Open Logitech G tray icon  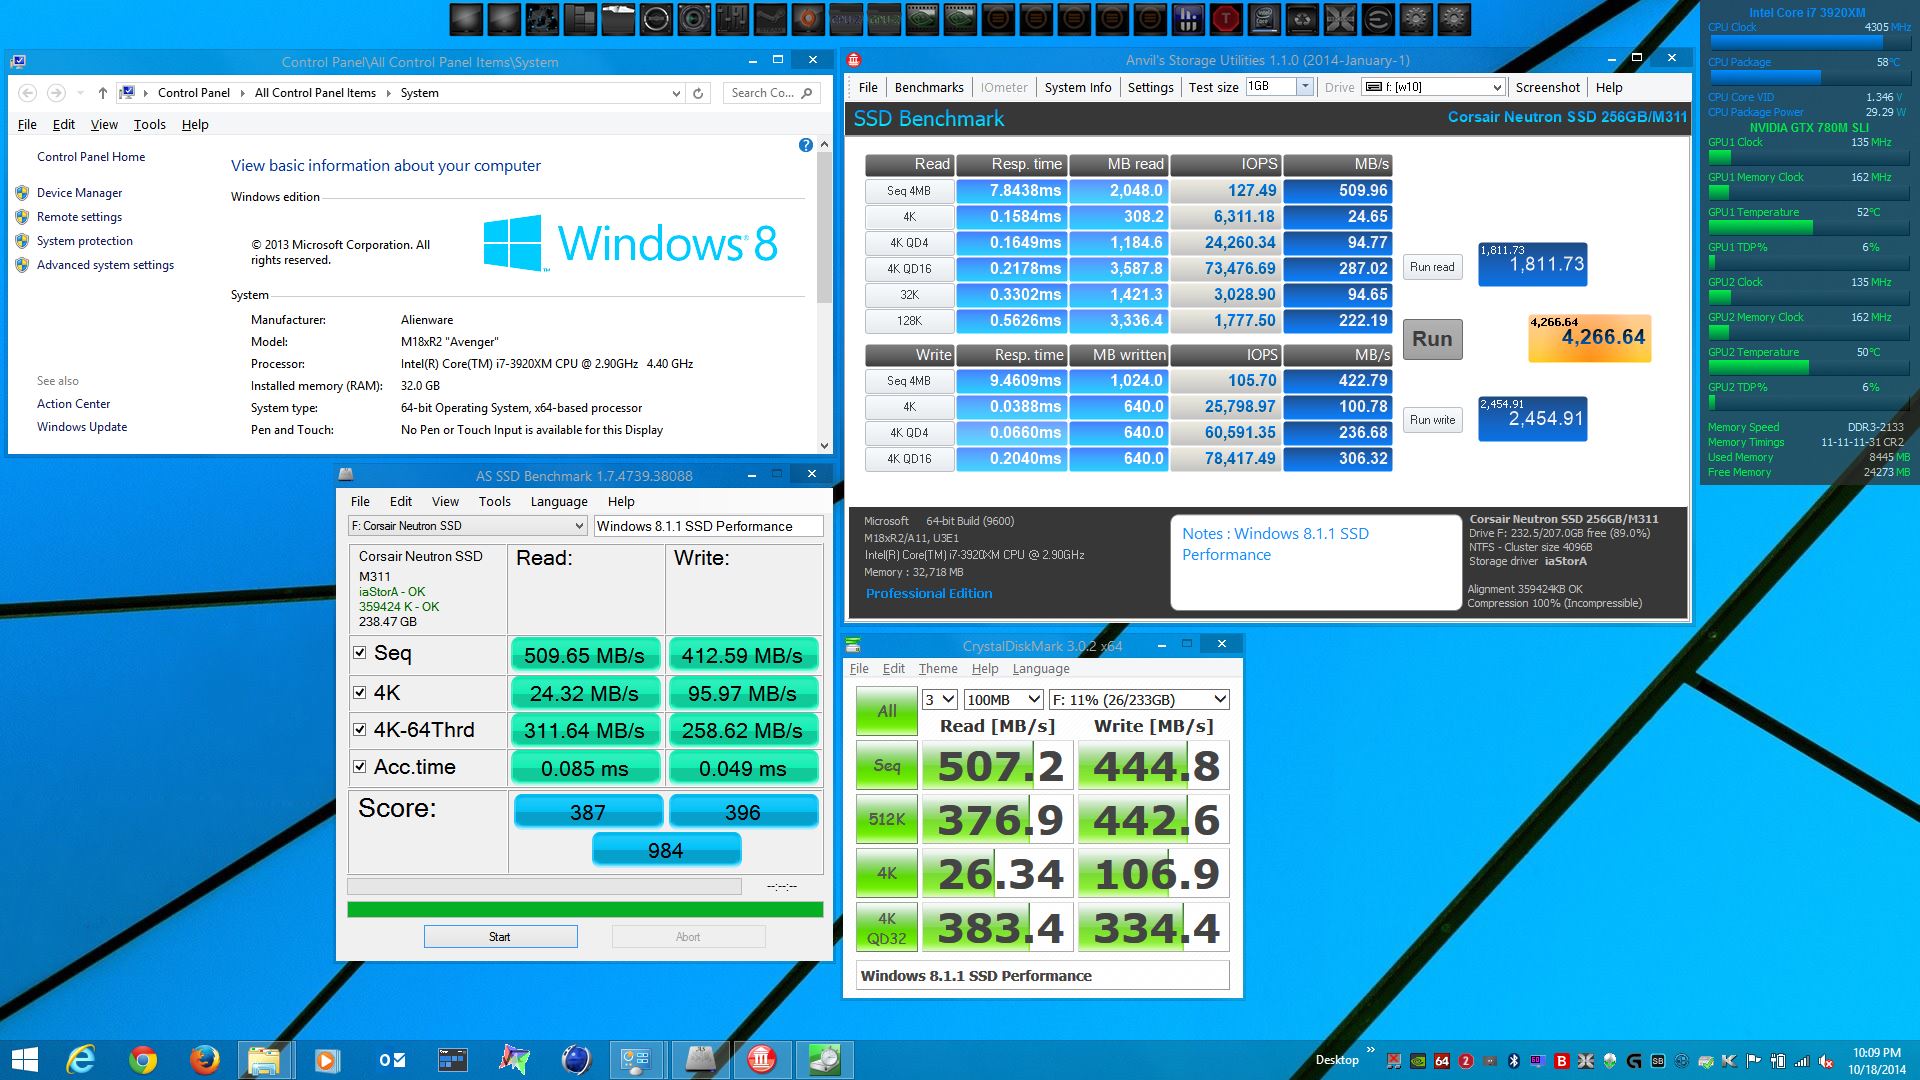tap(1634, 1061)
